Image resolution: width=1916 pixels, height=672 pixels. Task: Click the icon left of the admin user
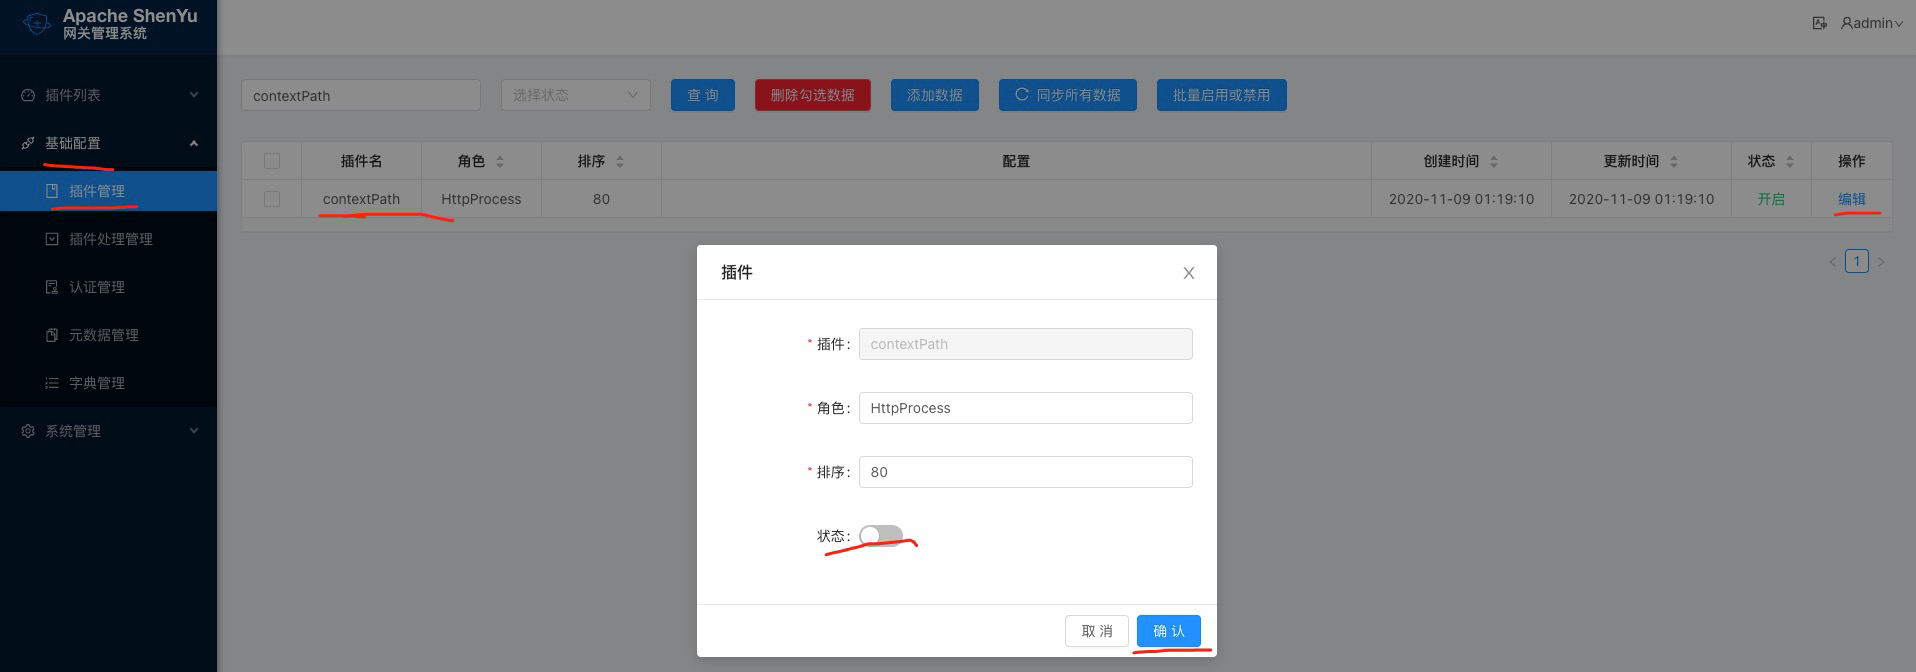[x=1819, y=23]
